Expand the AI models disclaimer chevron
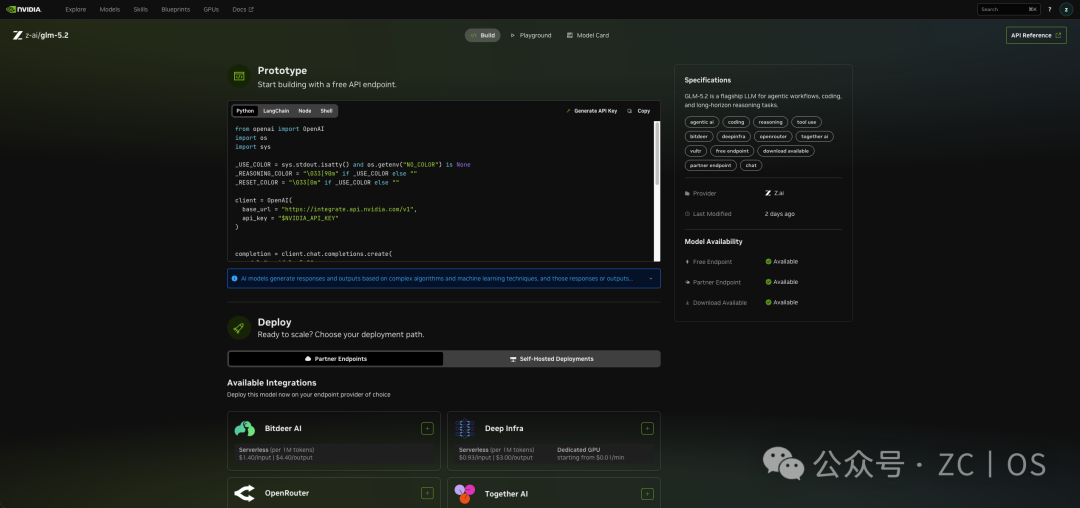The width and height of the screenshot is (1080, 508). click(650, 279)
